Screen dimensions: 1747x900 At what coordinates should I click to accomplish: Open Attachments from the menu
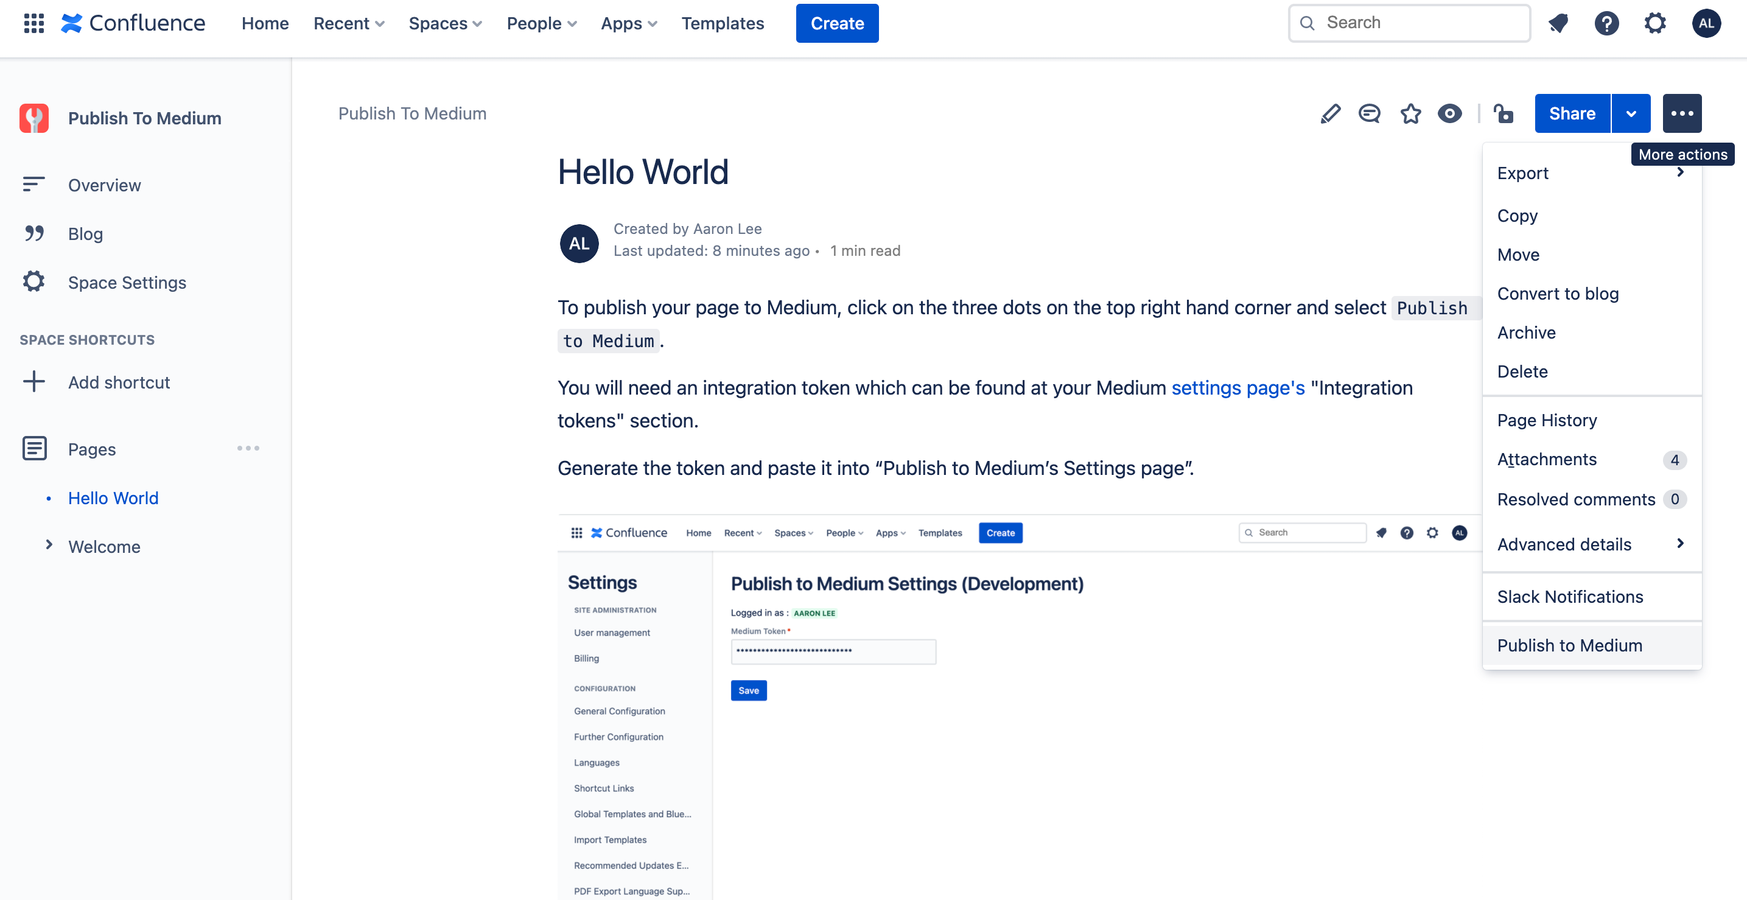pos(1592,460)
